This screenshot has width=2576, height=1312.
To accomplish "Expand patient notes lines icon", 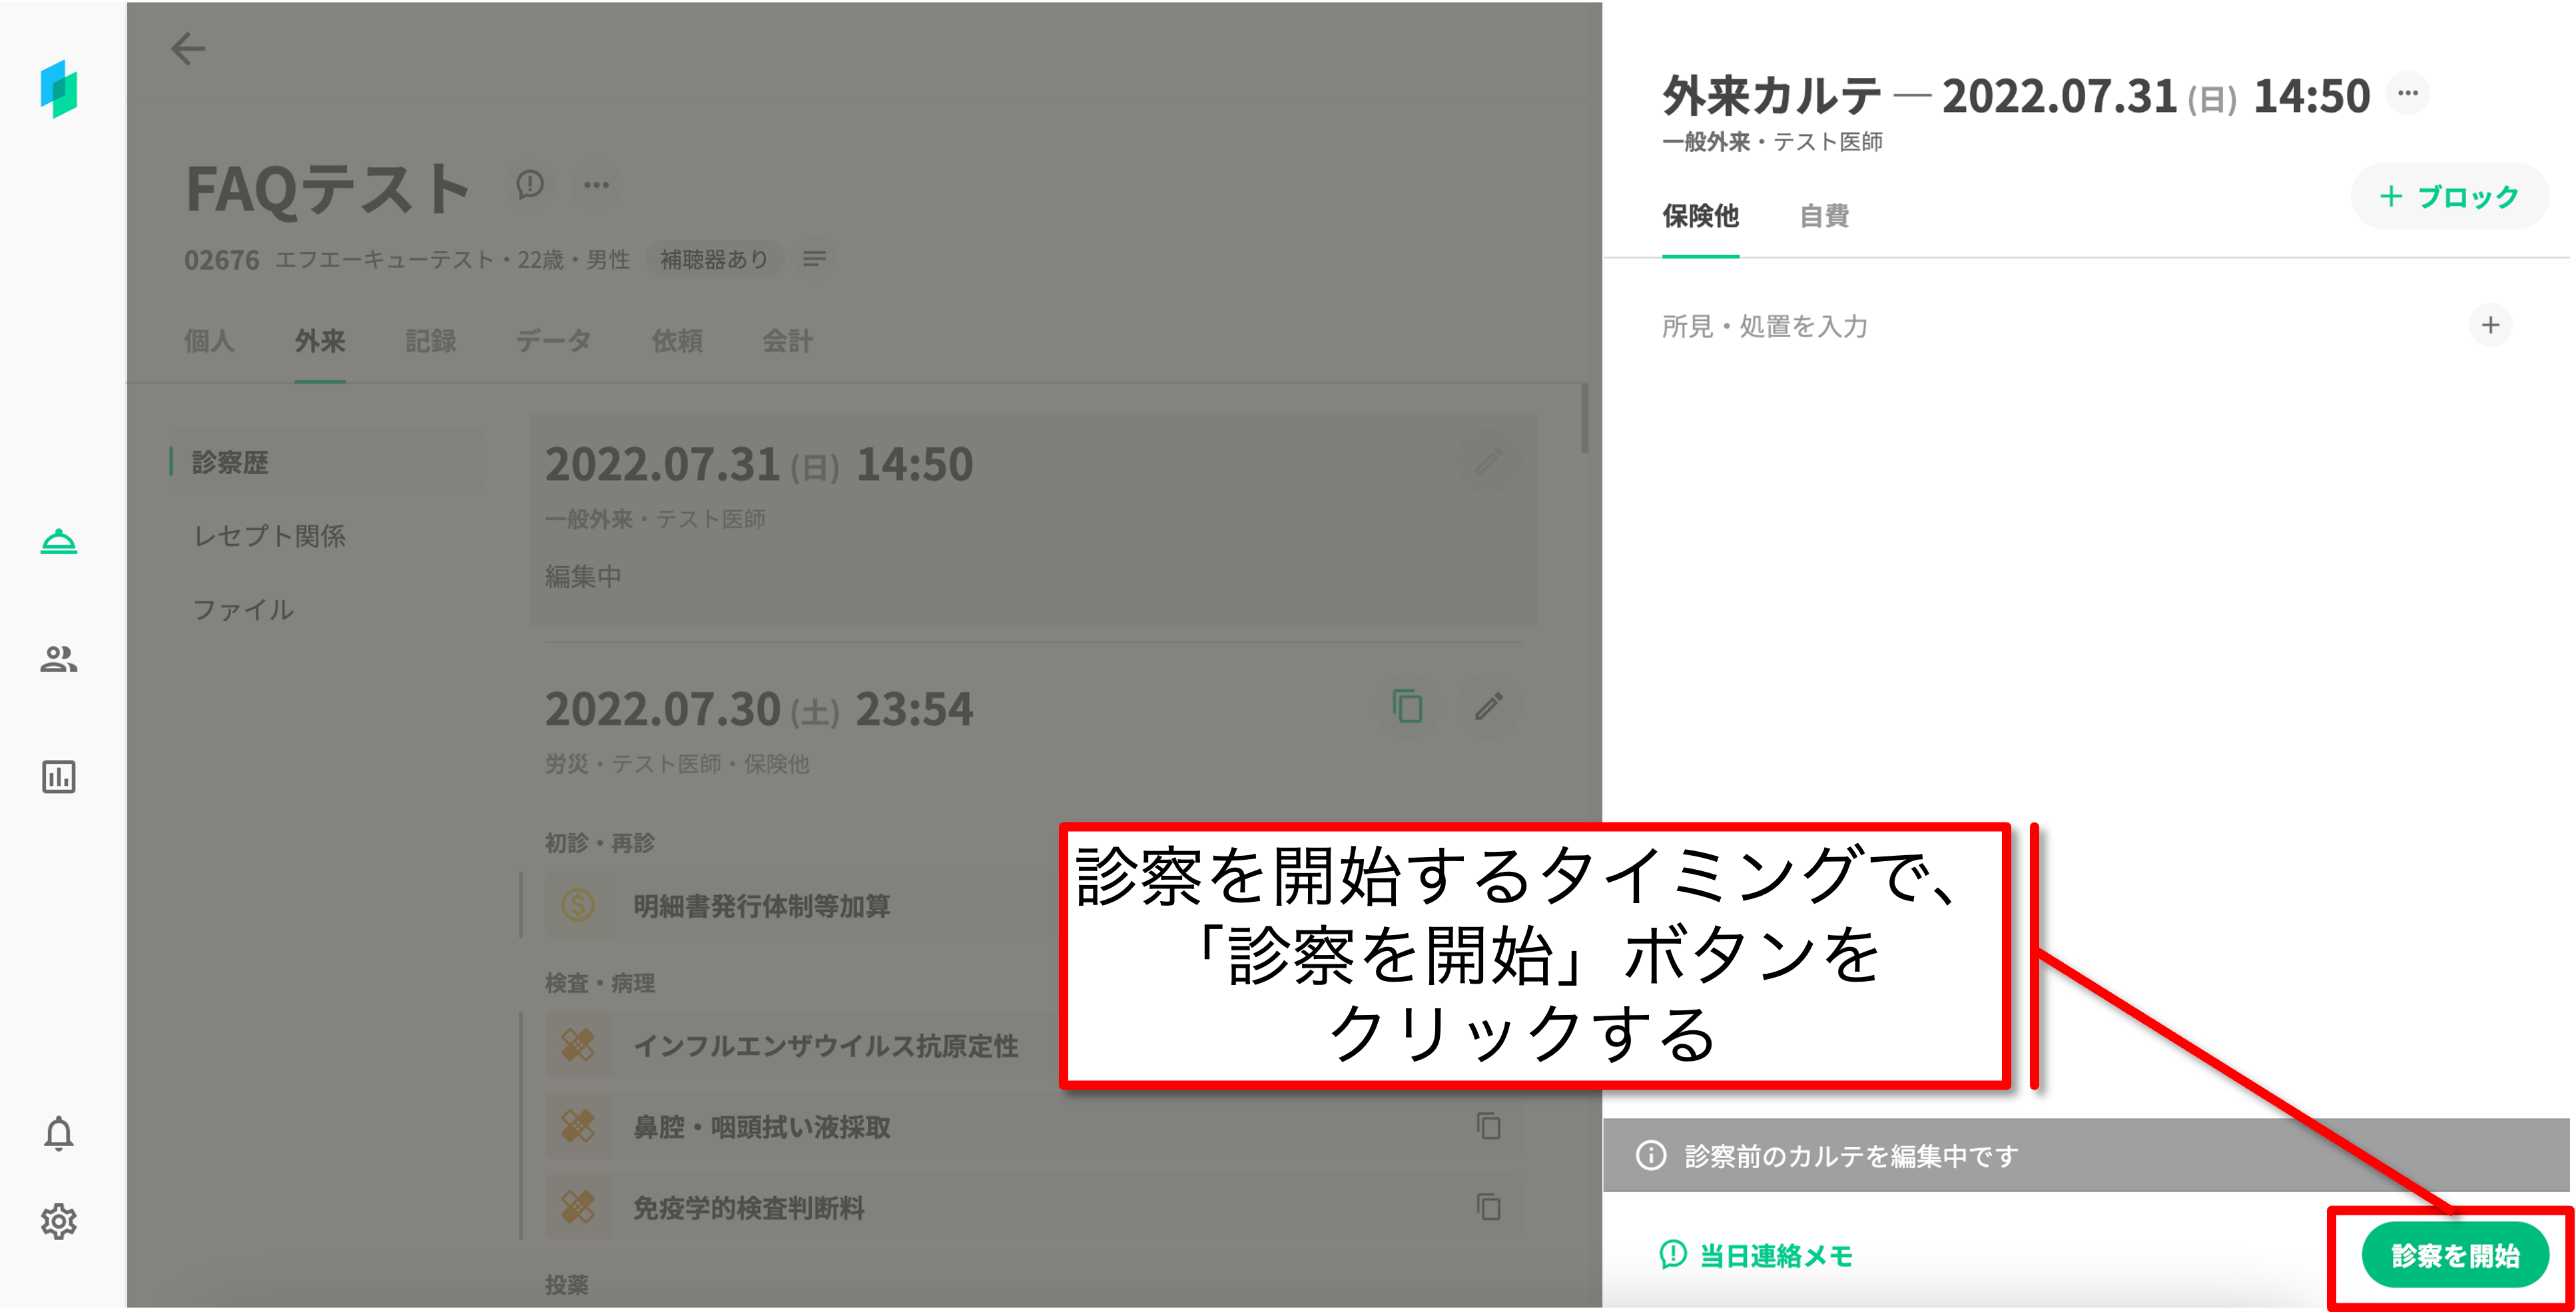I will click(x=814, y=259).
